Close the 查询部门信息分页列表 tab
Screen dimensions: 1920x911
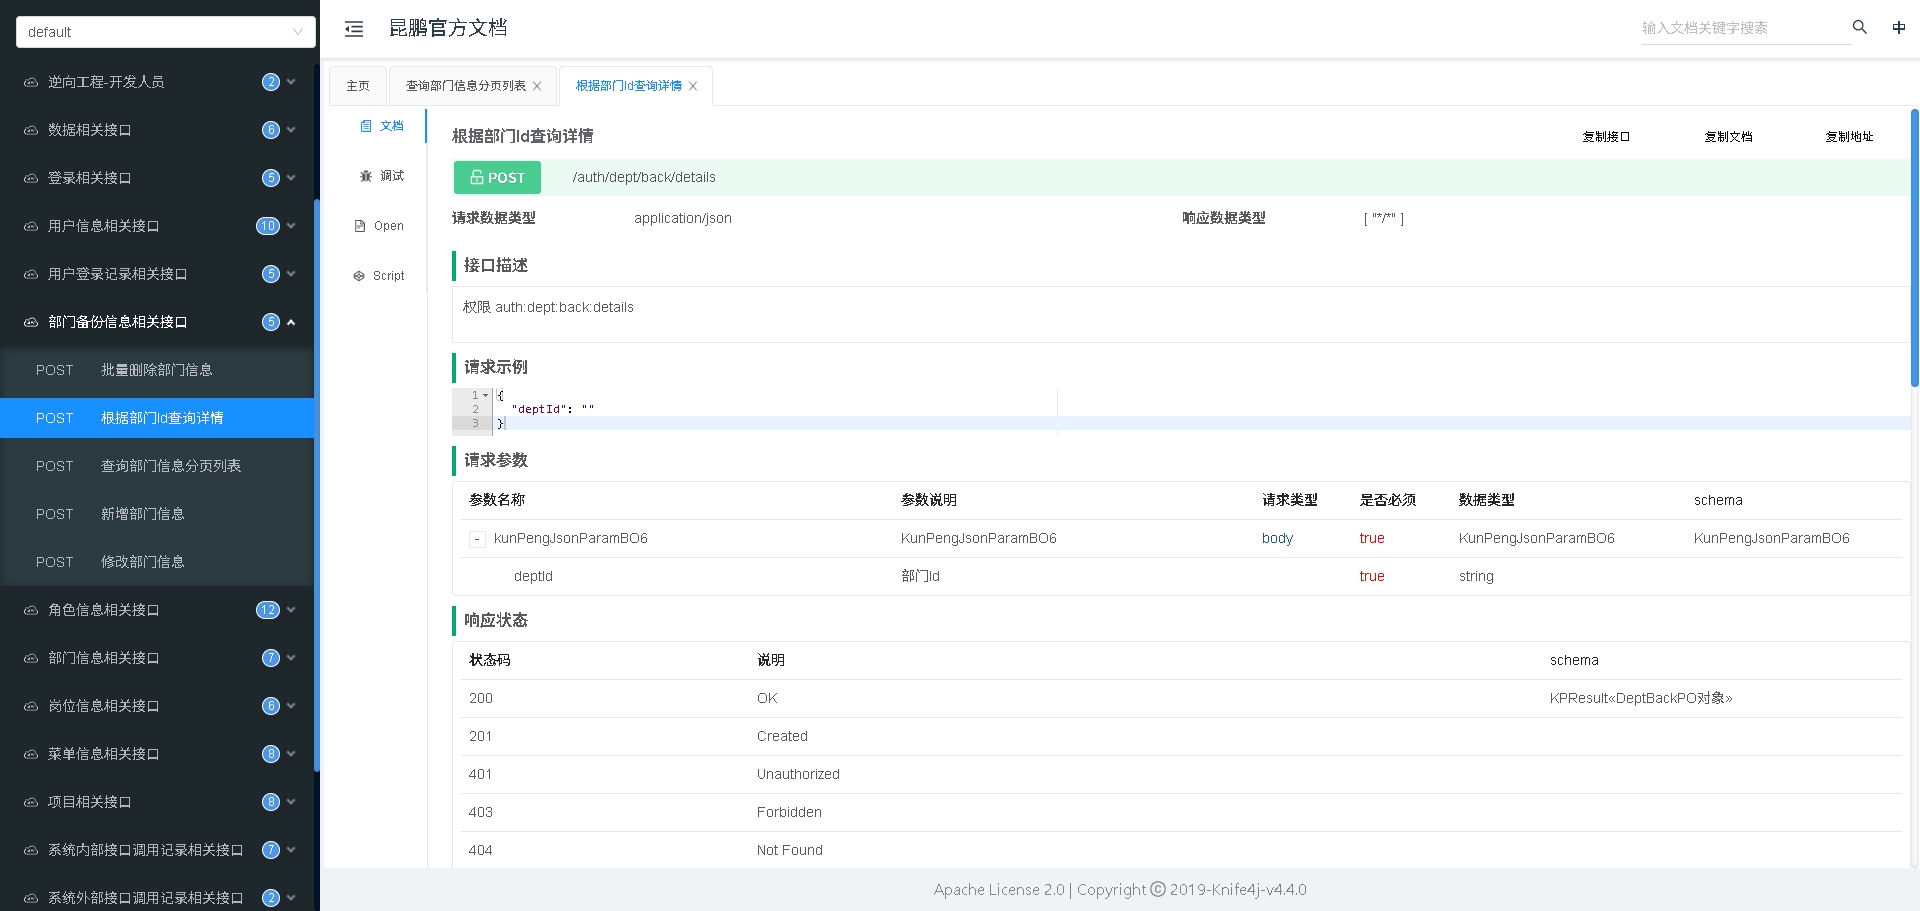[537, 86]
